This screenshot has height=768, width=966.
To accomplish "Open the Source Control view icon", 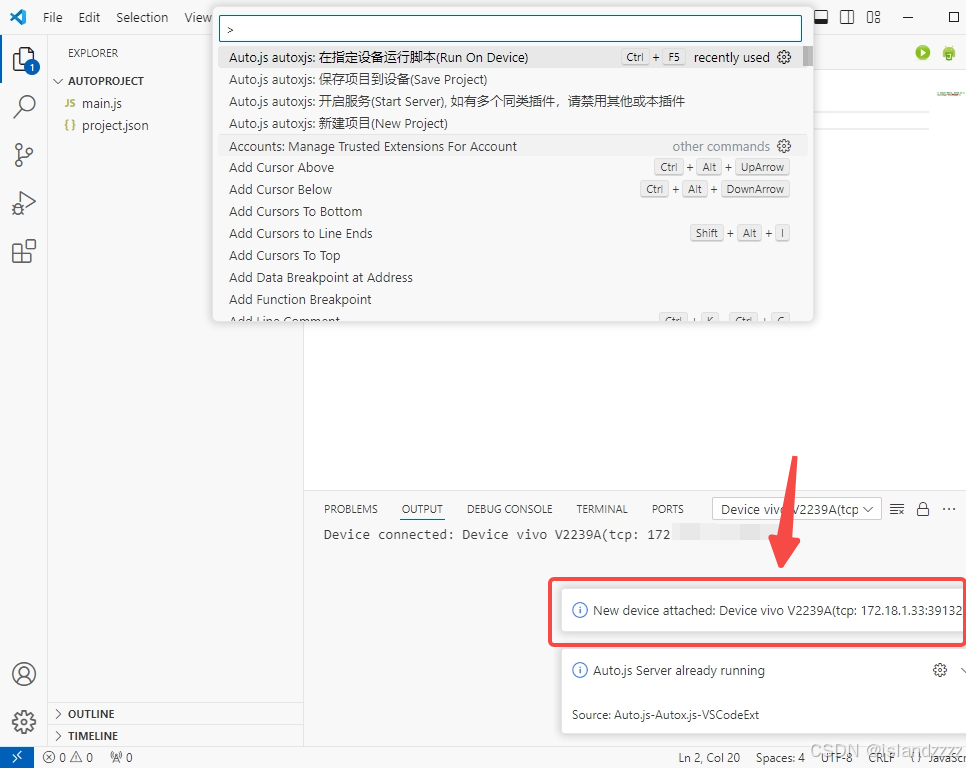I will pyautogui.click(x=24, y=155).
